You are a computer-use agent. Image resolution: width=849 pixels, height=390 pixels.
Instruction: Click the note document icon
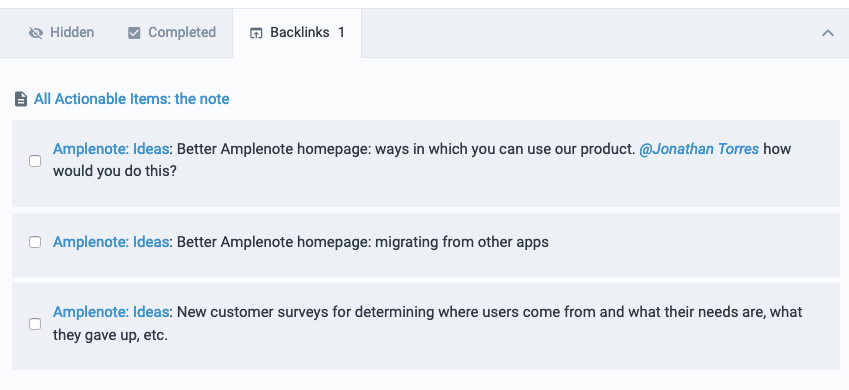[21, 99]
